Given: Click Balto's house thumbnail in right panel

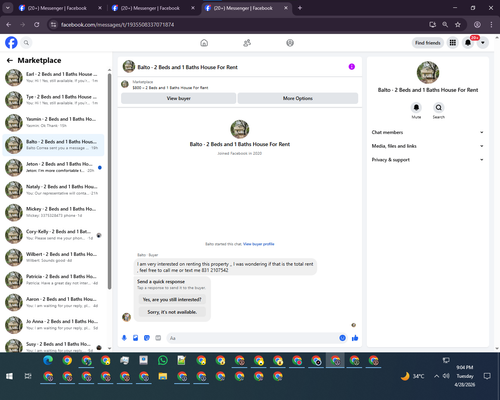Looking at the screenshot, I should pos(428,72).
